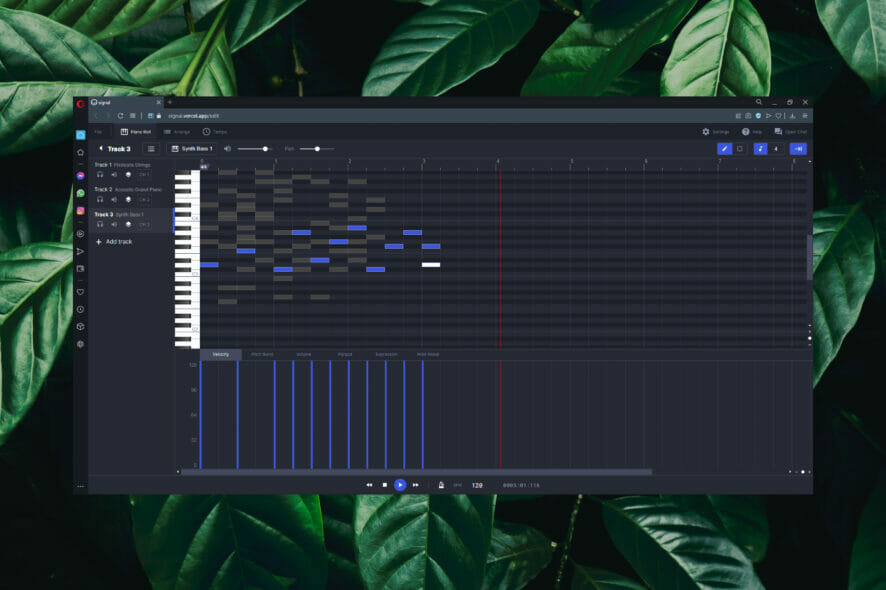Open the File menu
This screenshot has width=886, height=590.
click(x=98, y=132)
